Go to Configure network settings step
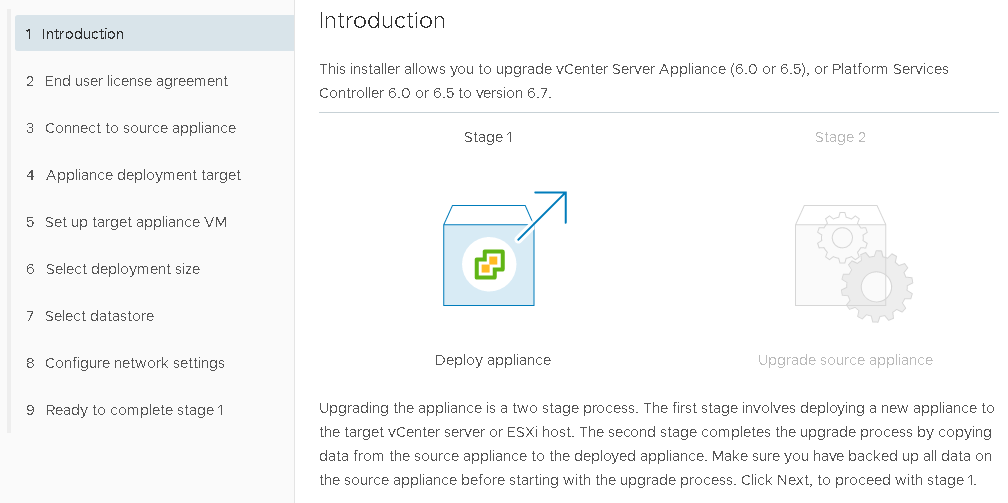The height and width of the screenshot is (503, 1008). [134, 363]
